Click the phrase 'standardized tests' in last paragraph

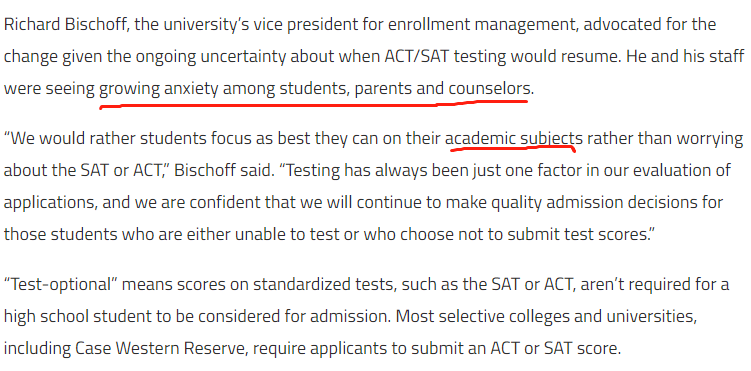(x=324, y=285)
